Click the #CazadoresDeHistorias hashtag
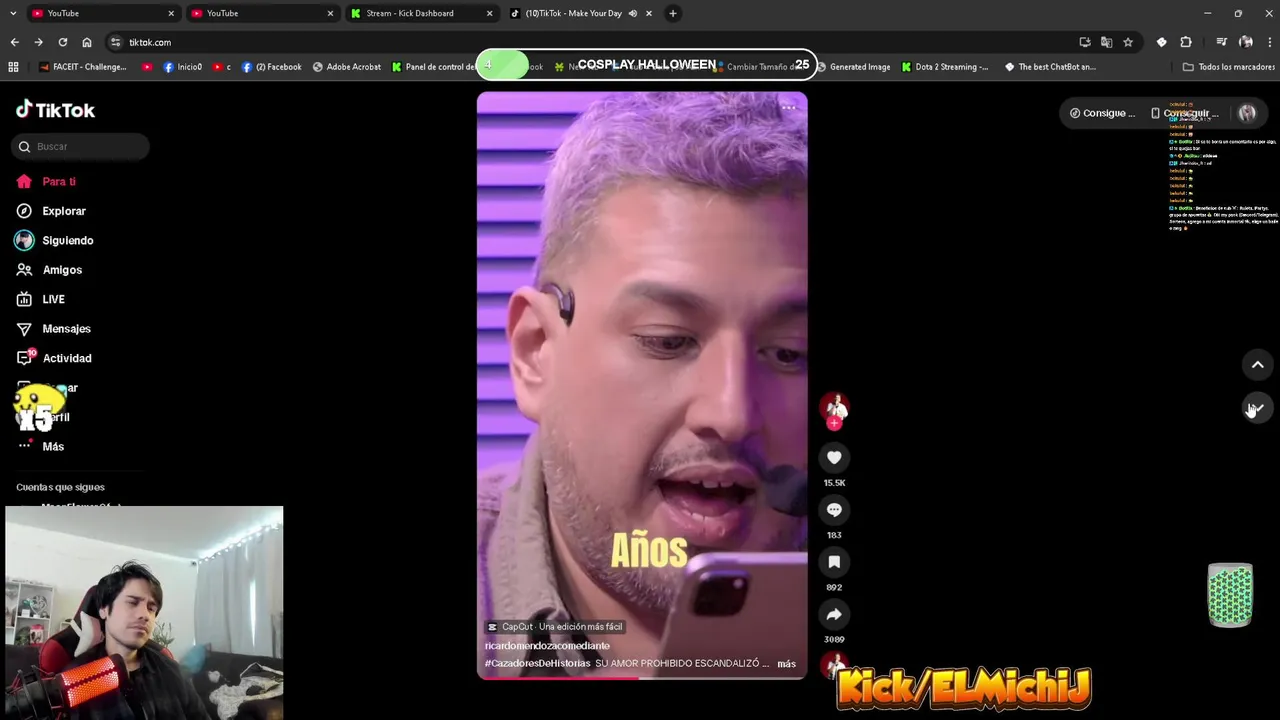 pyautogui.click(x=538, y=663)
